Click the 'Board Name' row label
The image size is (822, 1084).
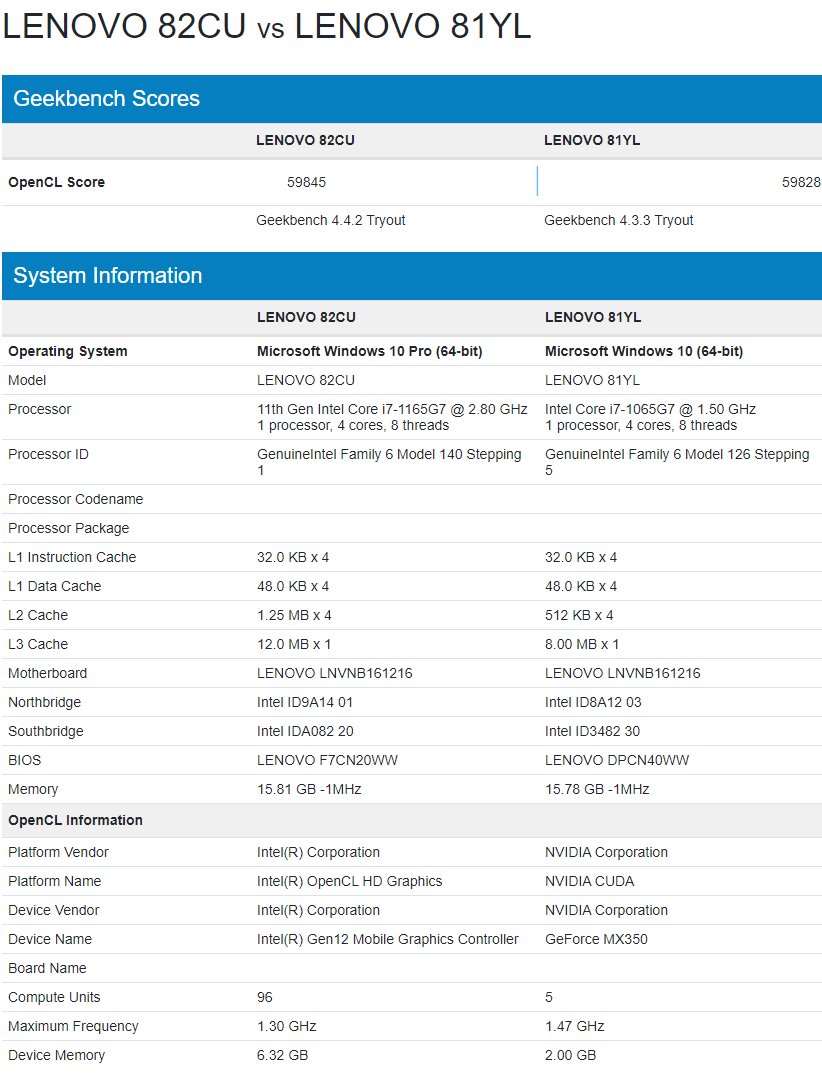coord(48,969)
